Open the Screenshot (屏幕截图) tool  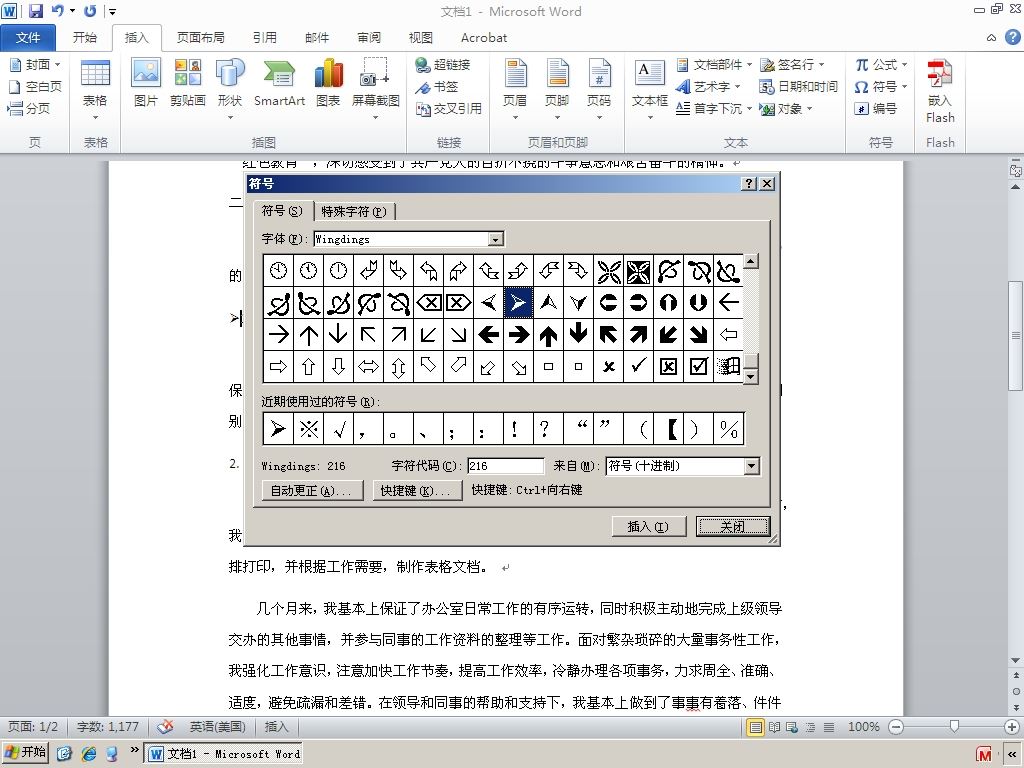376,89
